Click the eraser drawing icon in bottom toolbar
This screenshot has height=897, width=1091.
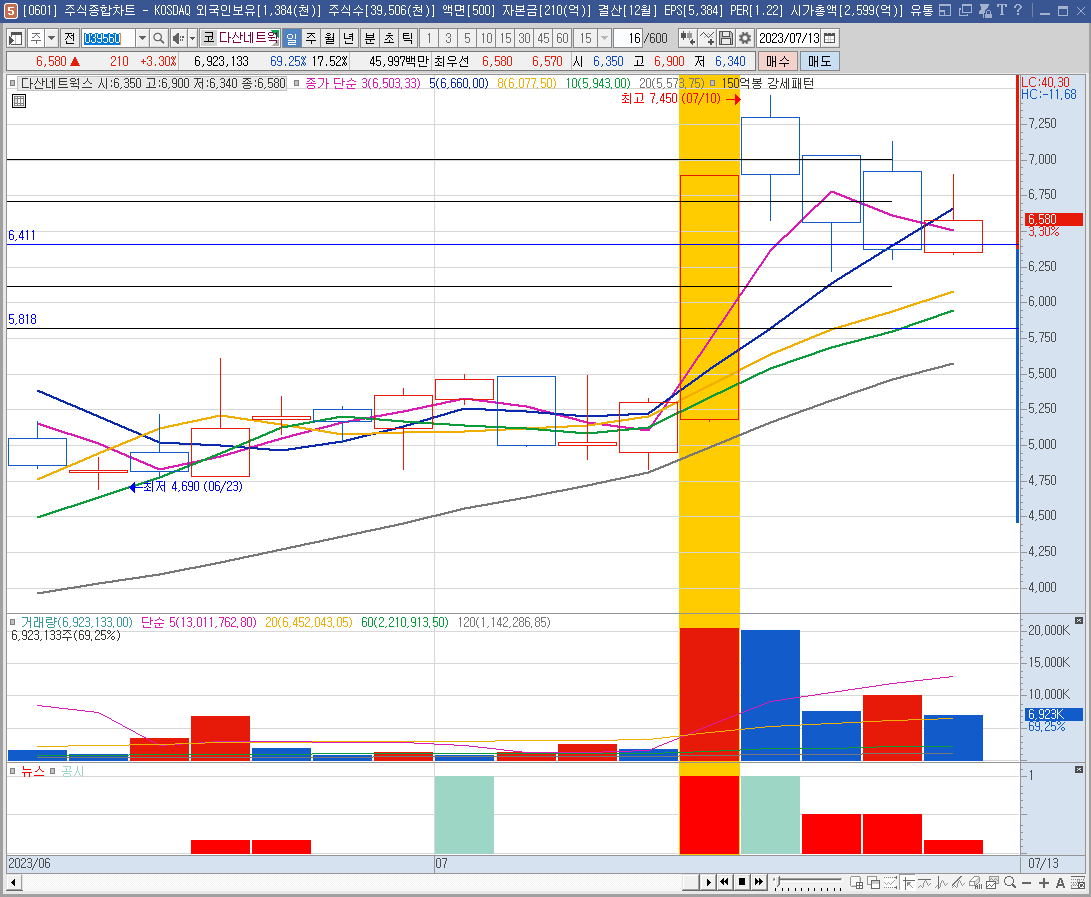(x=975, y=883)
